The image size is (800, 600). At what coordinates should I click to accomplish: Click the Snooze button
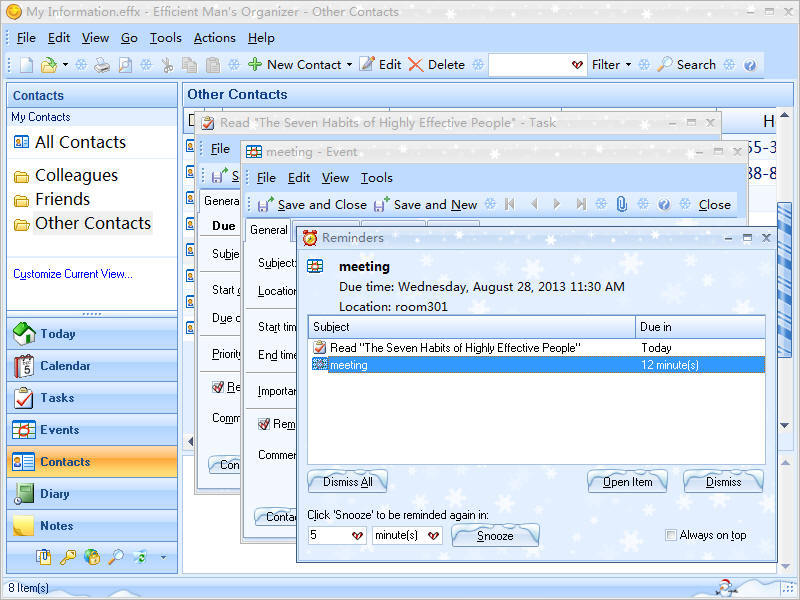(495, 535)
